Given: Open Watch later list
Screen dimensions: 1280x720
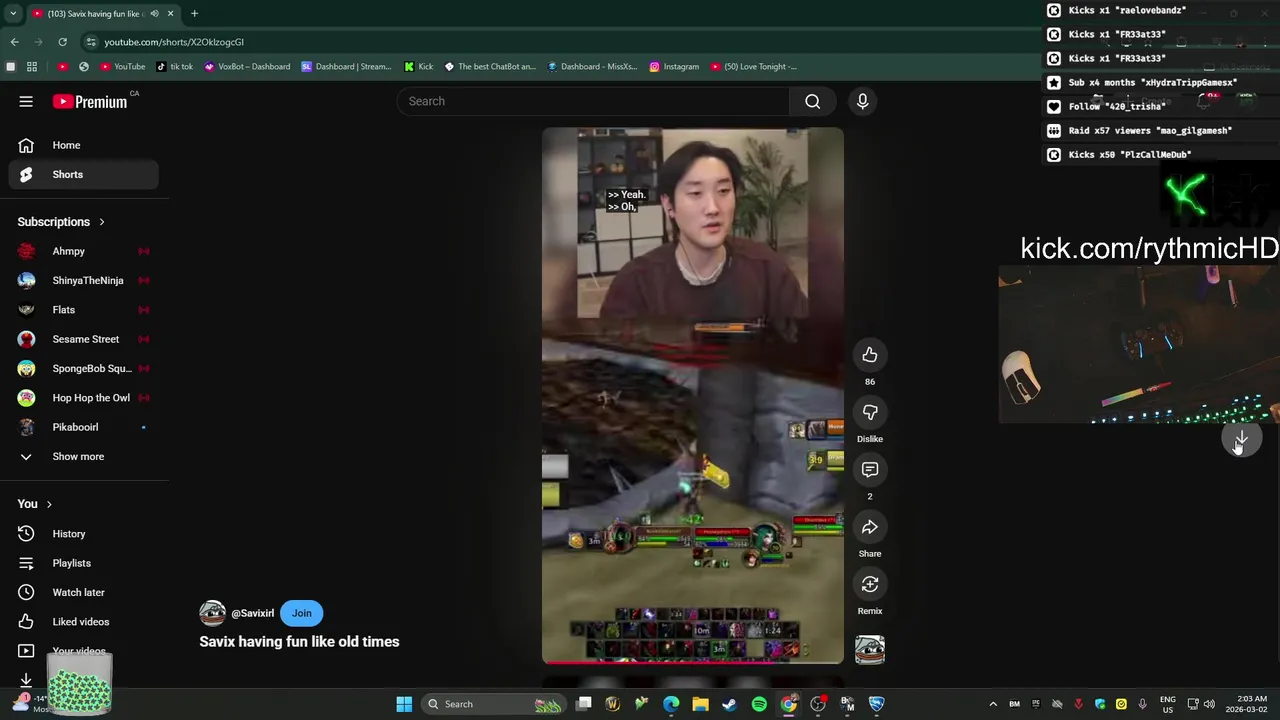Looking at the screenshot, I should click(84, 592).
